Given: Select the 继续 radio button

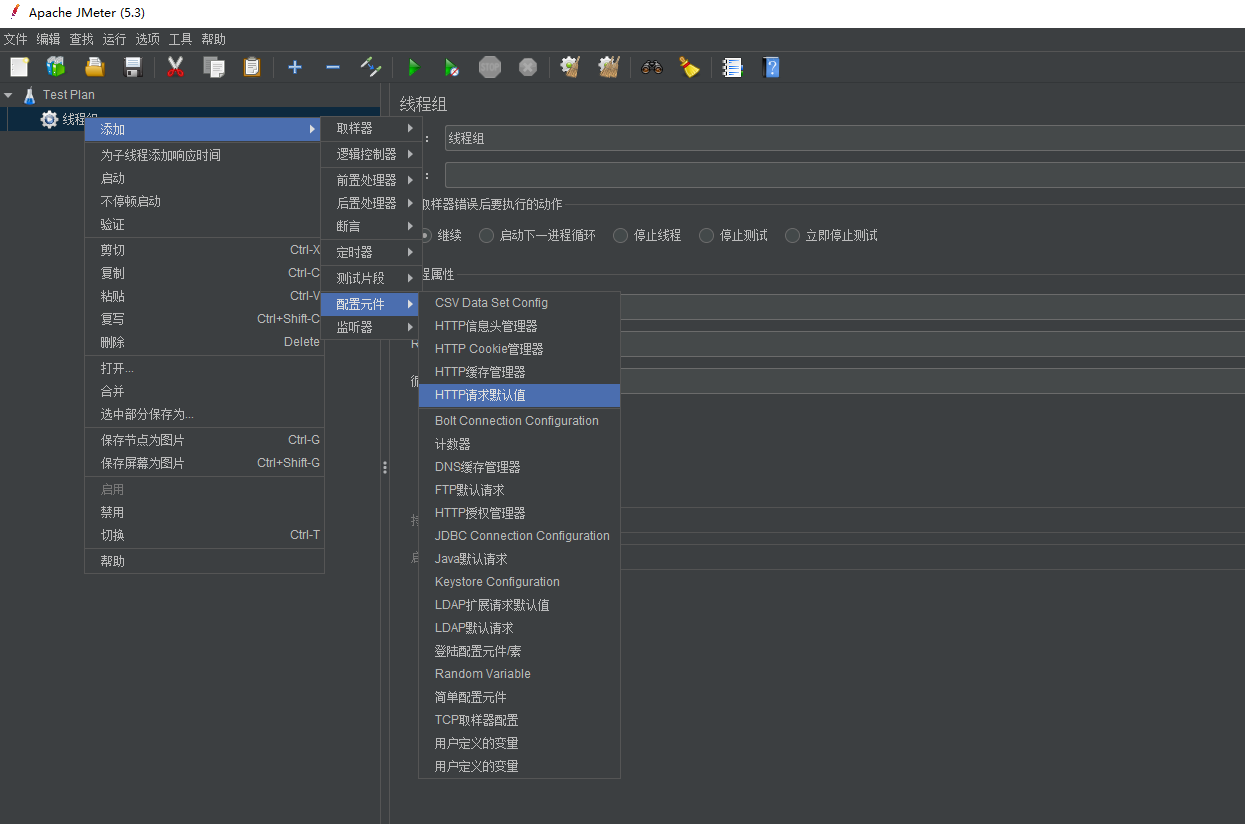Looking at the screenshot, I should 426,235.
